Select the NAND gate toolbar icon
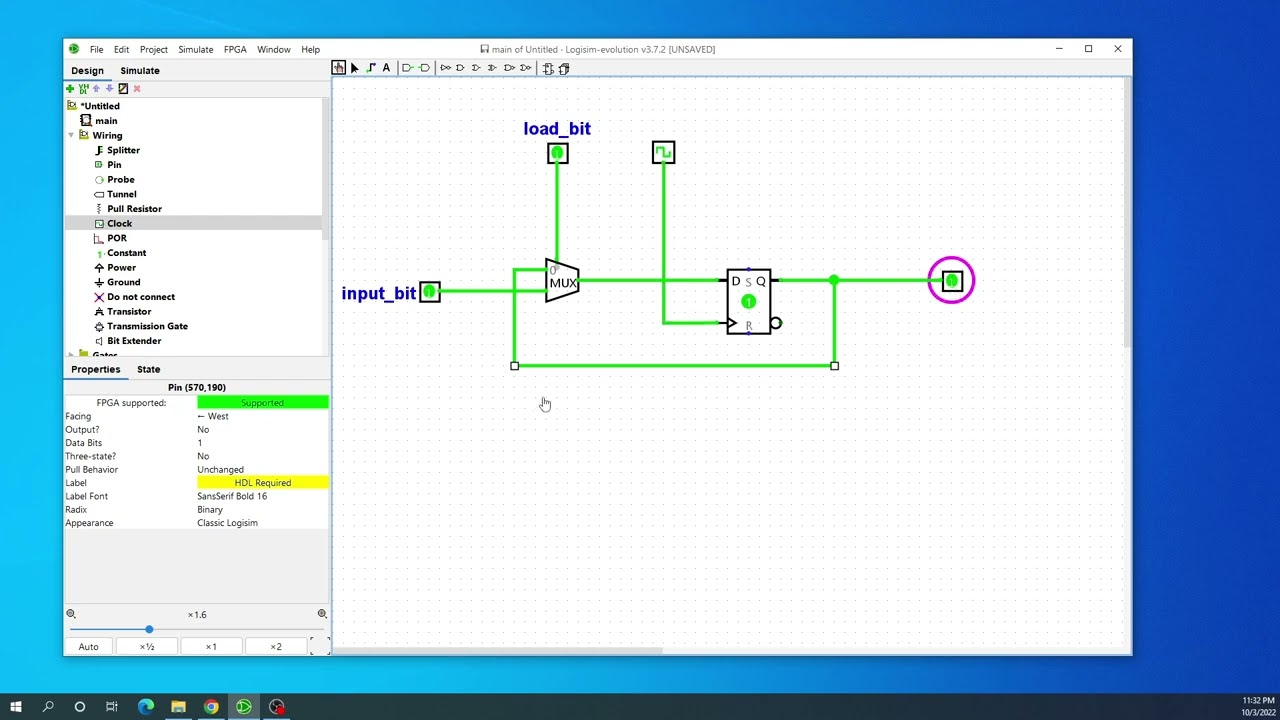The image size is (1280, 720). [509, 68]
